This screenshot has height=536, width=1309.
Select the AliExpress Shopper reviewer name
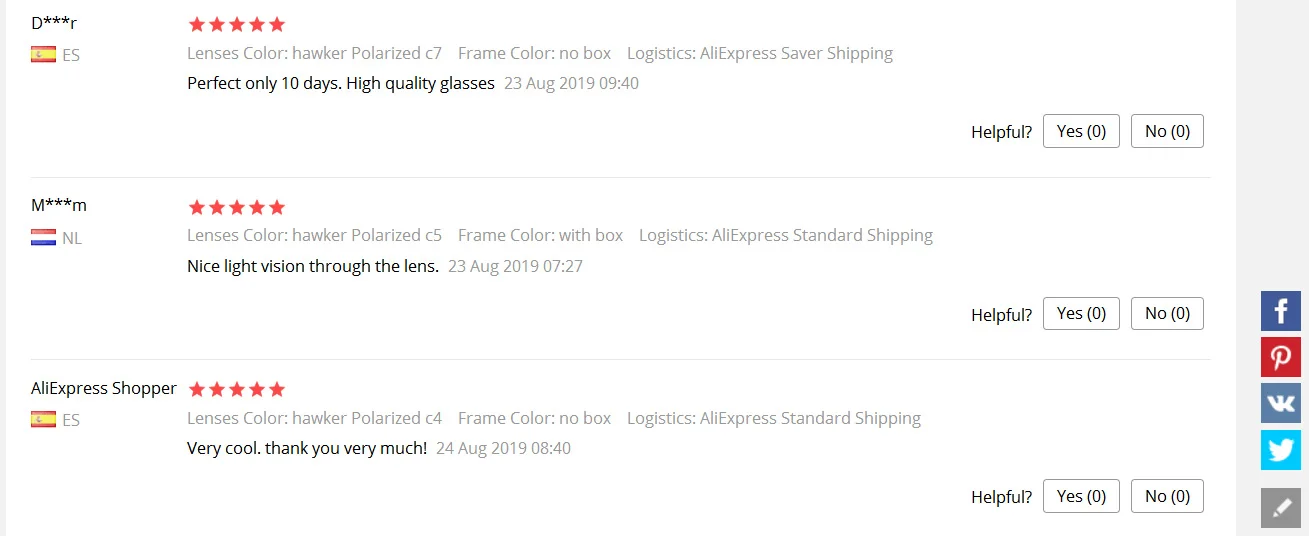pos(104,388)
